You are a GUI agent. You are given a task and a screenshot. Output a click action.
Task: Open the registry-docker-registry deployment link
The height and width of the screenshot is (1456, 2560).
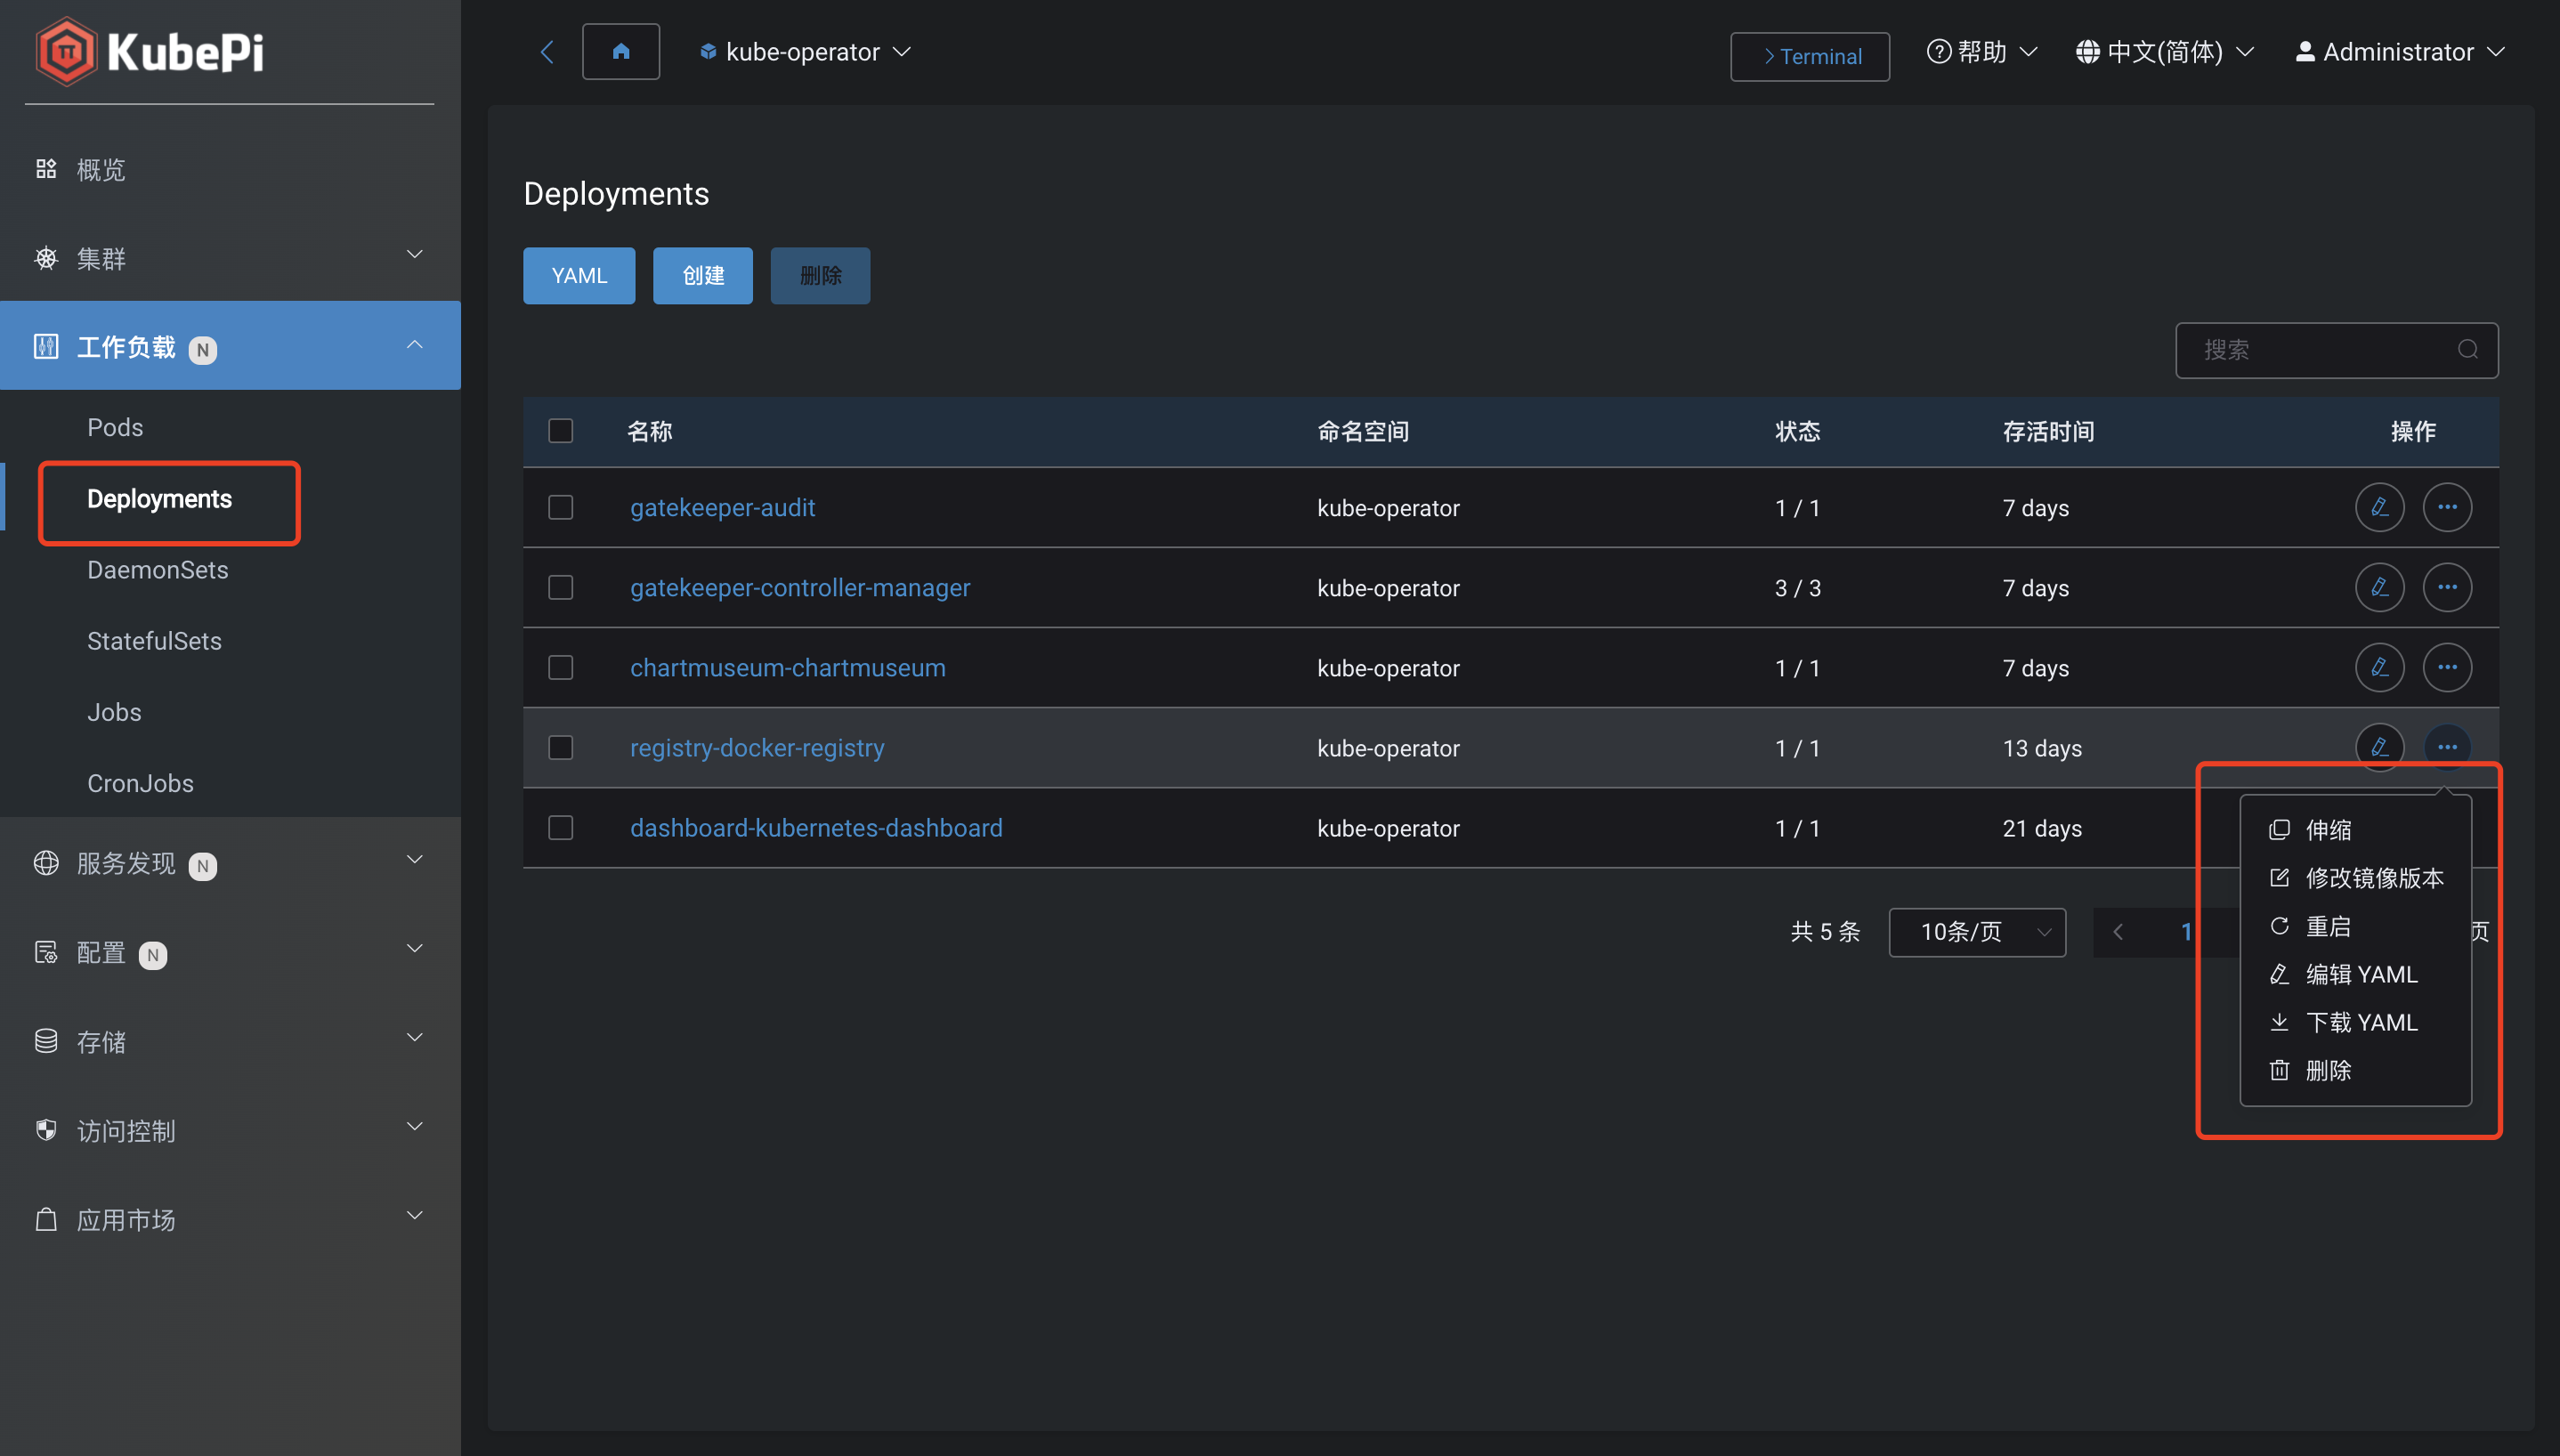(x=757, y=747)
